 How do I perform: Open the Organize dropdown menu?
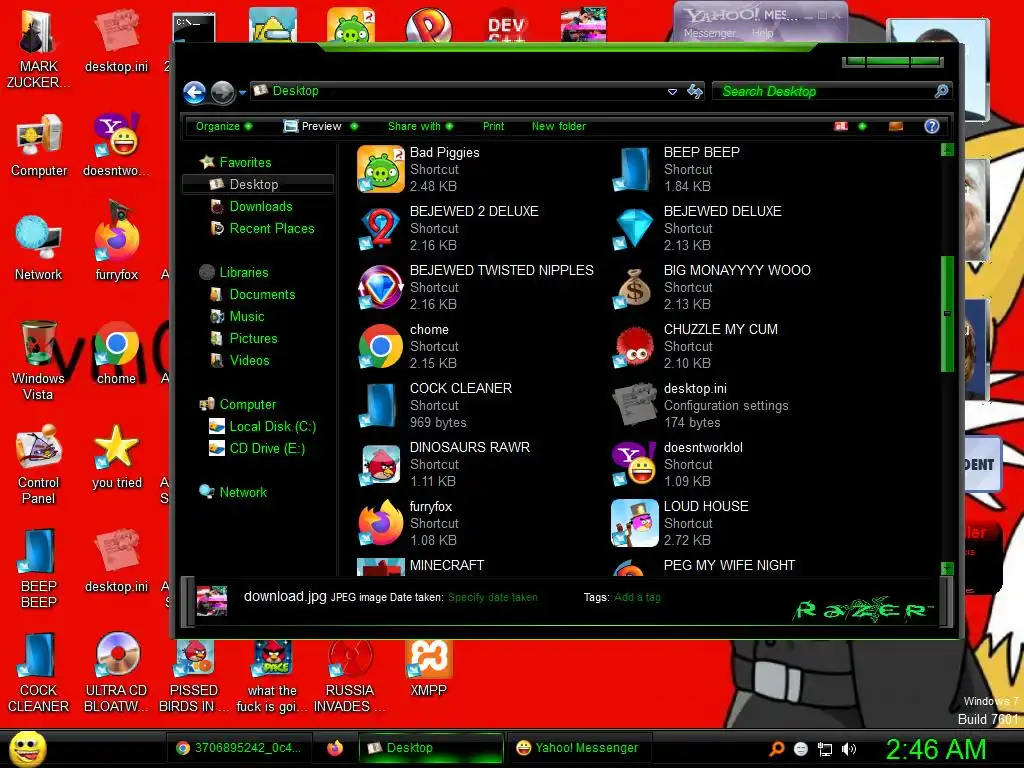(224, 126)
